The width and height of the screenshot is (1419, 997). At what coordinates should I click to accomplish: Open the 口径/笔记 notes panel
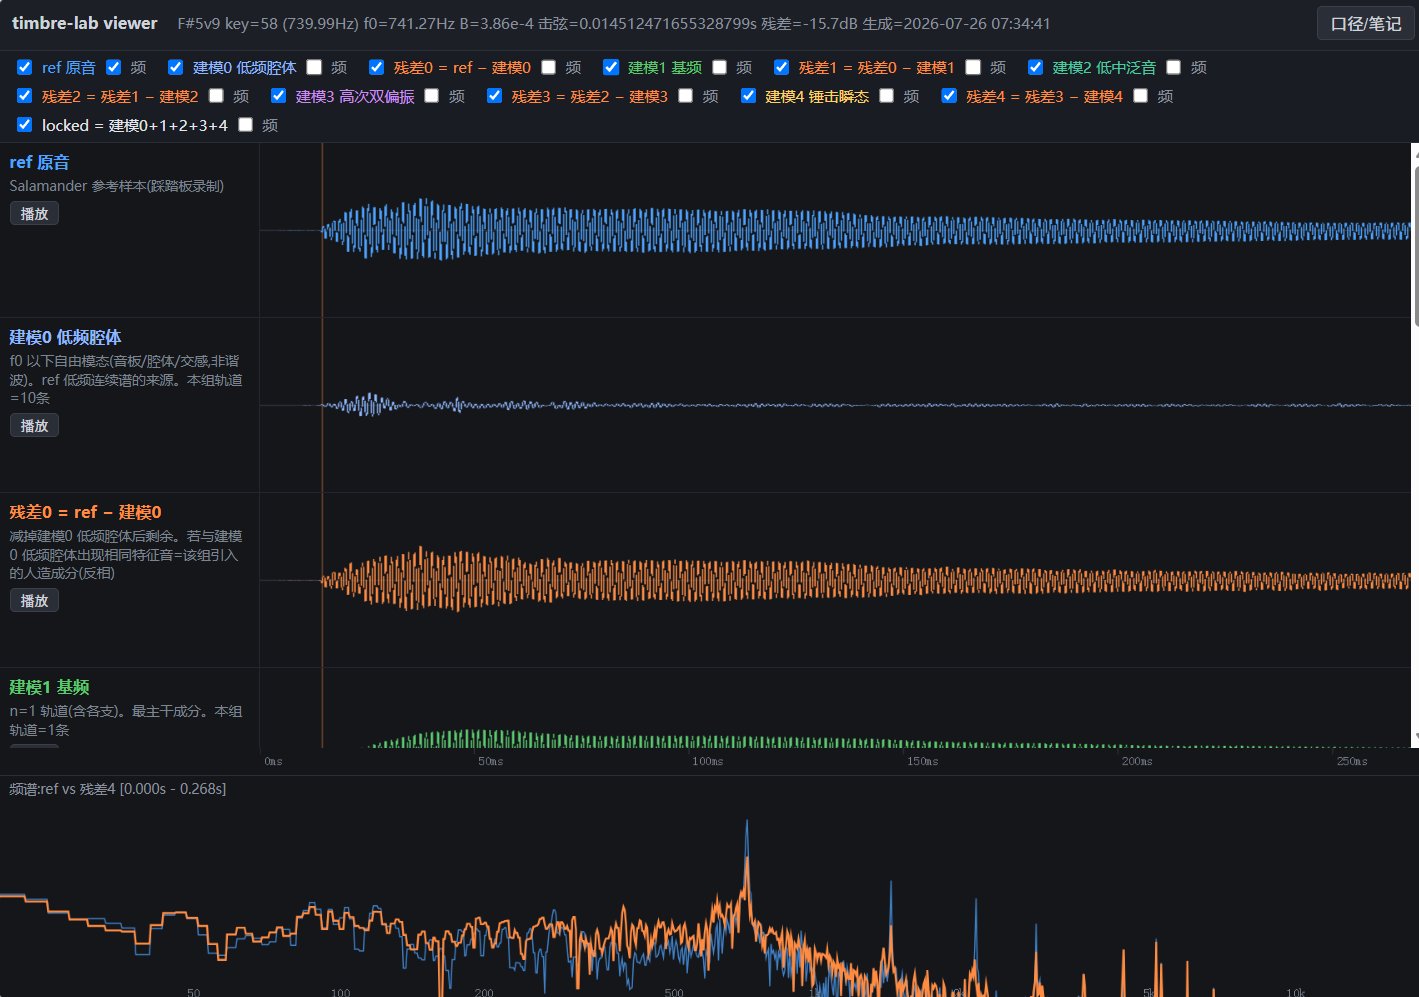point(1365,24)
